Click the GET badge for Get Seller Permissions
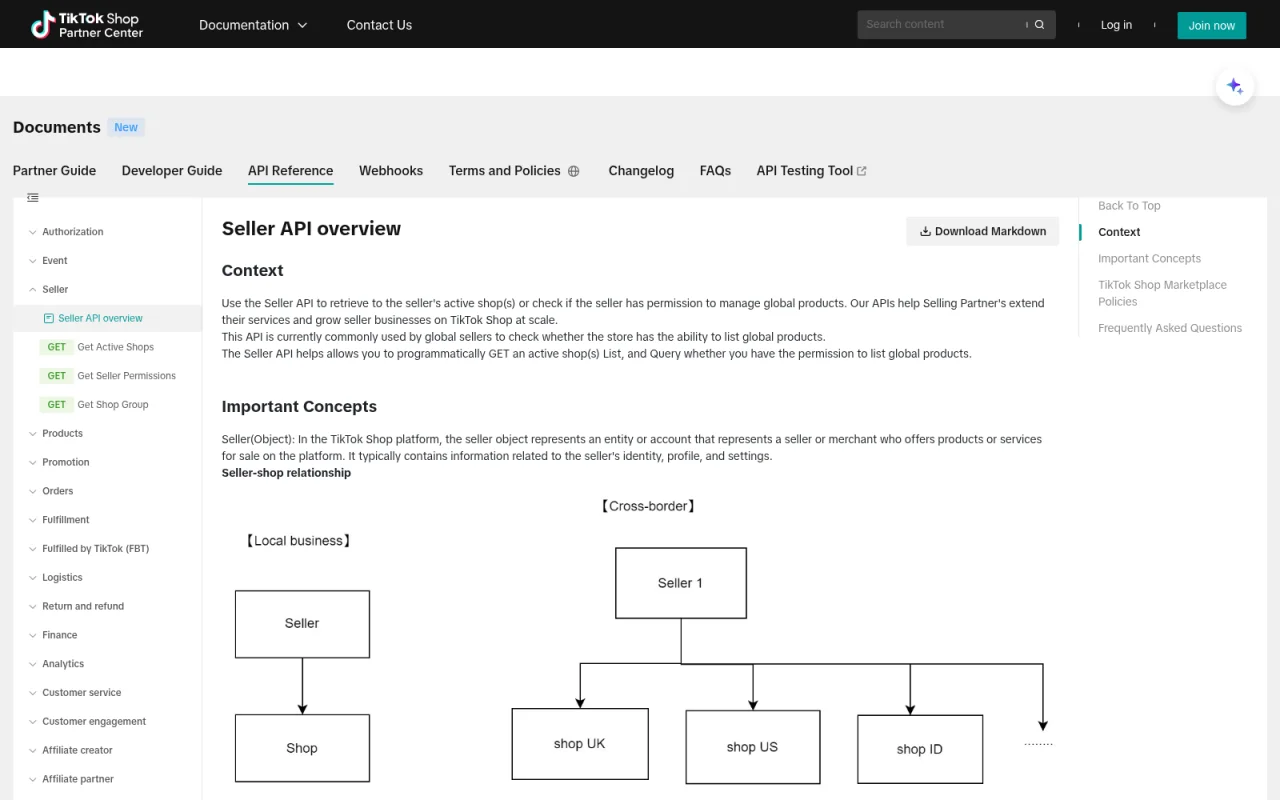 pyautogui.click(x=57, y=376)
